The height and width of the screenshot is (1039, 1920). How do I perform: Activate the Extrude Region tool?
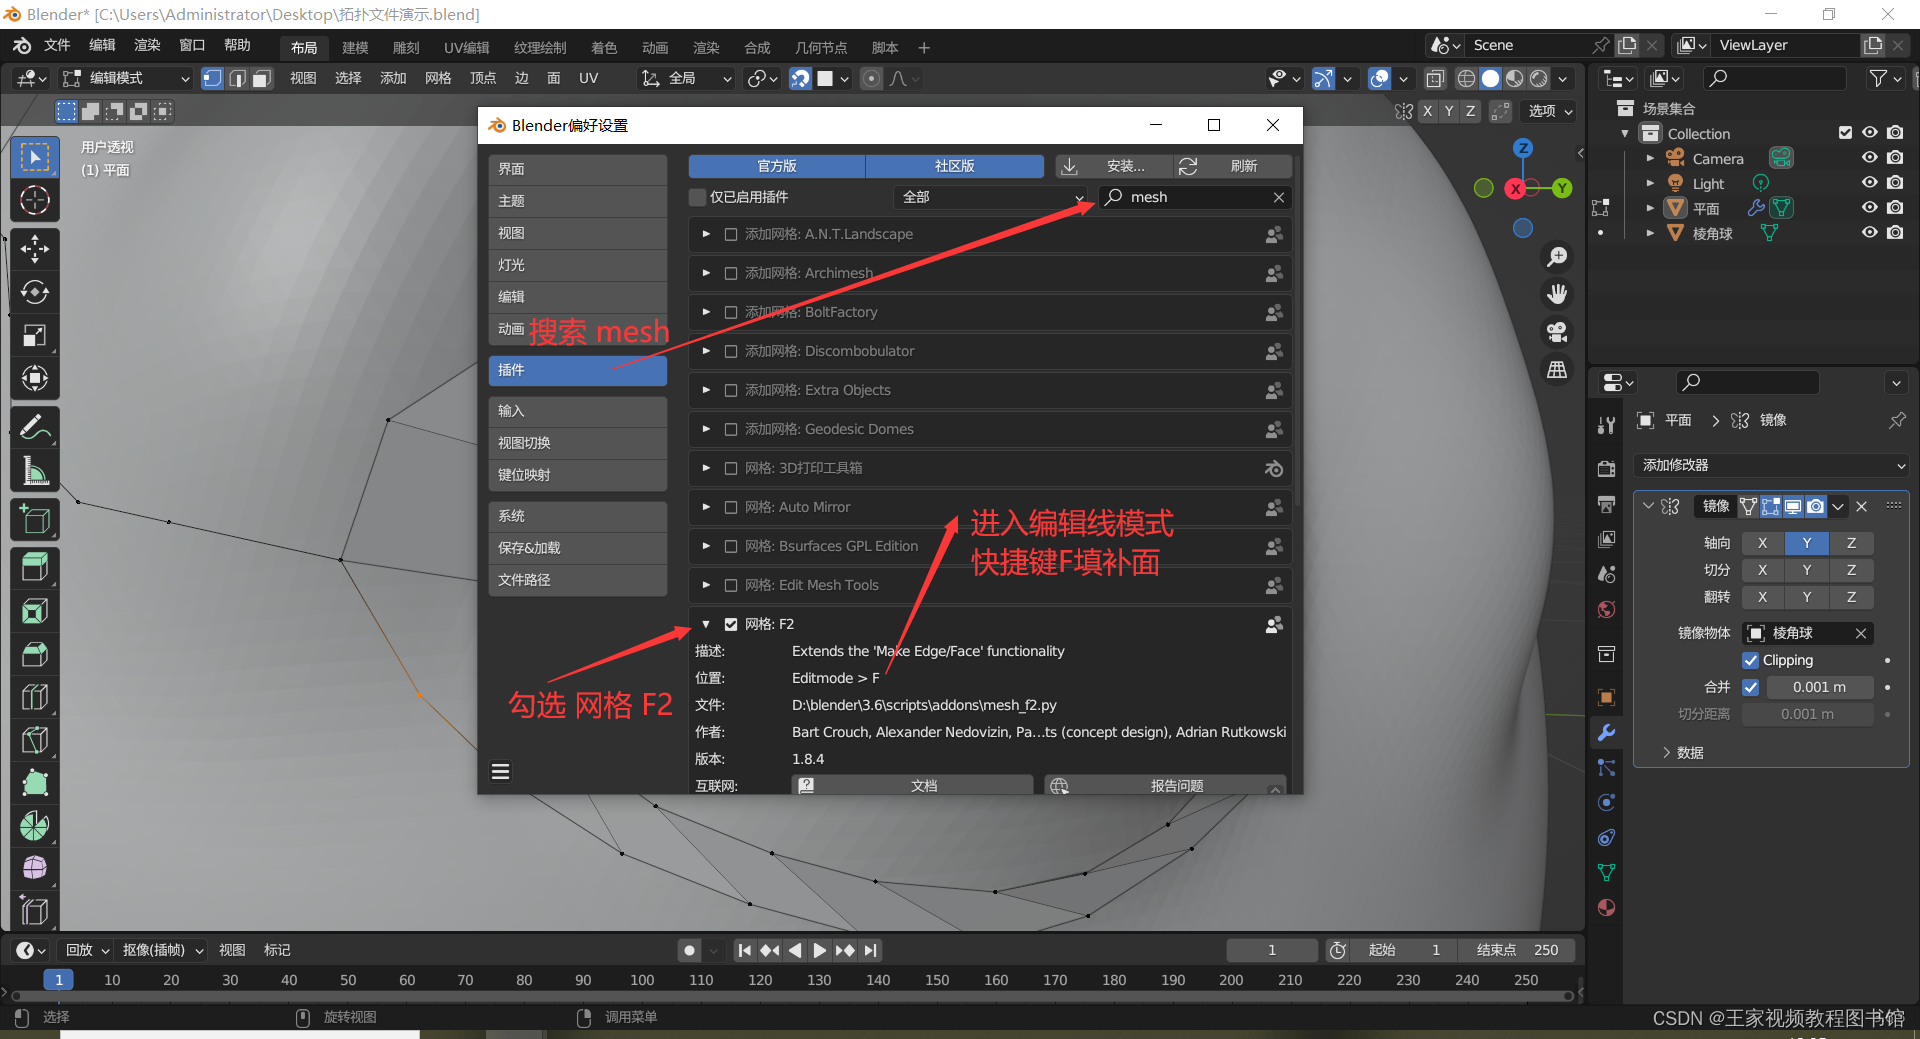(35, 568)
